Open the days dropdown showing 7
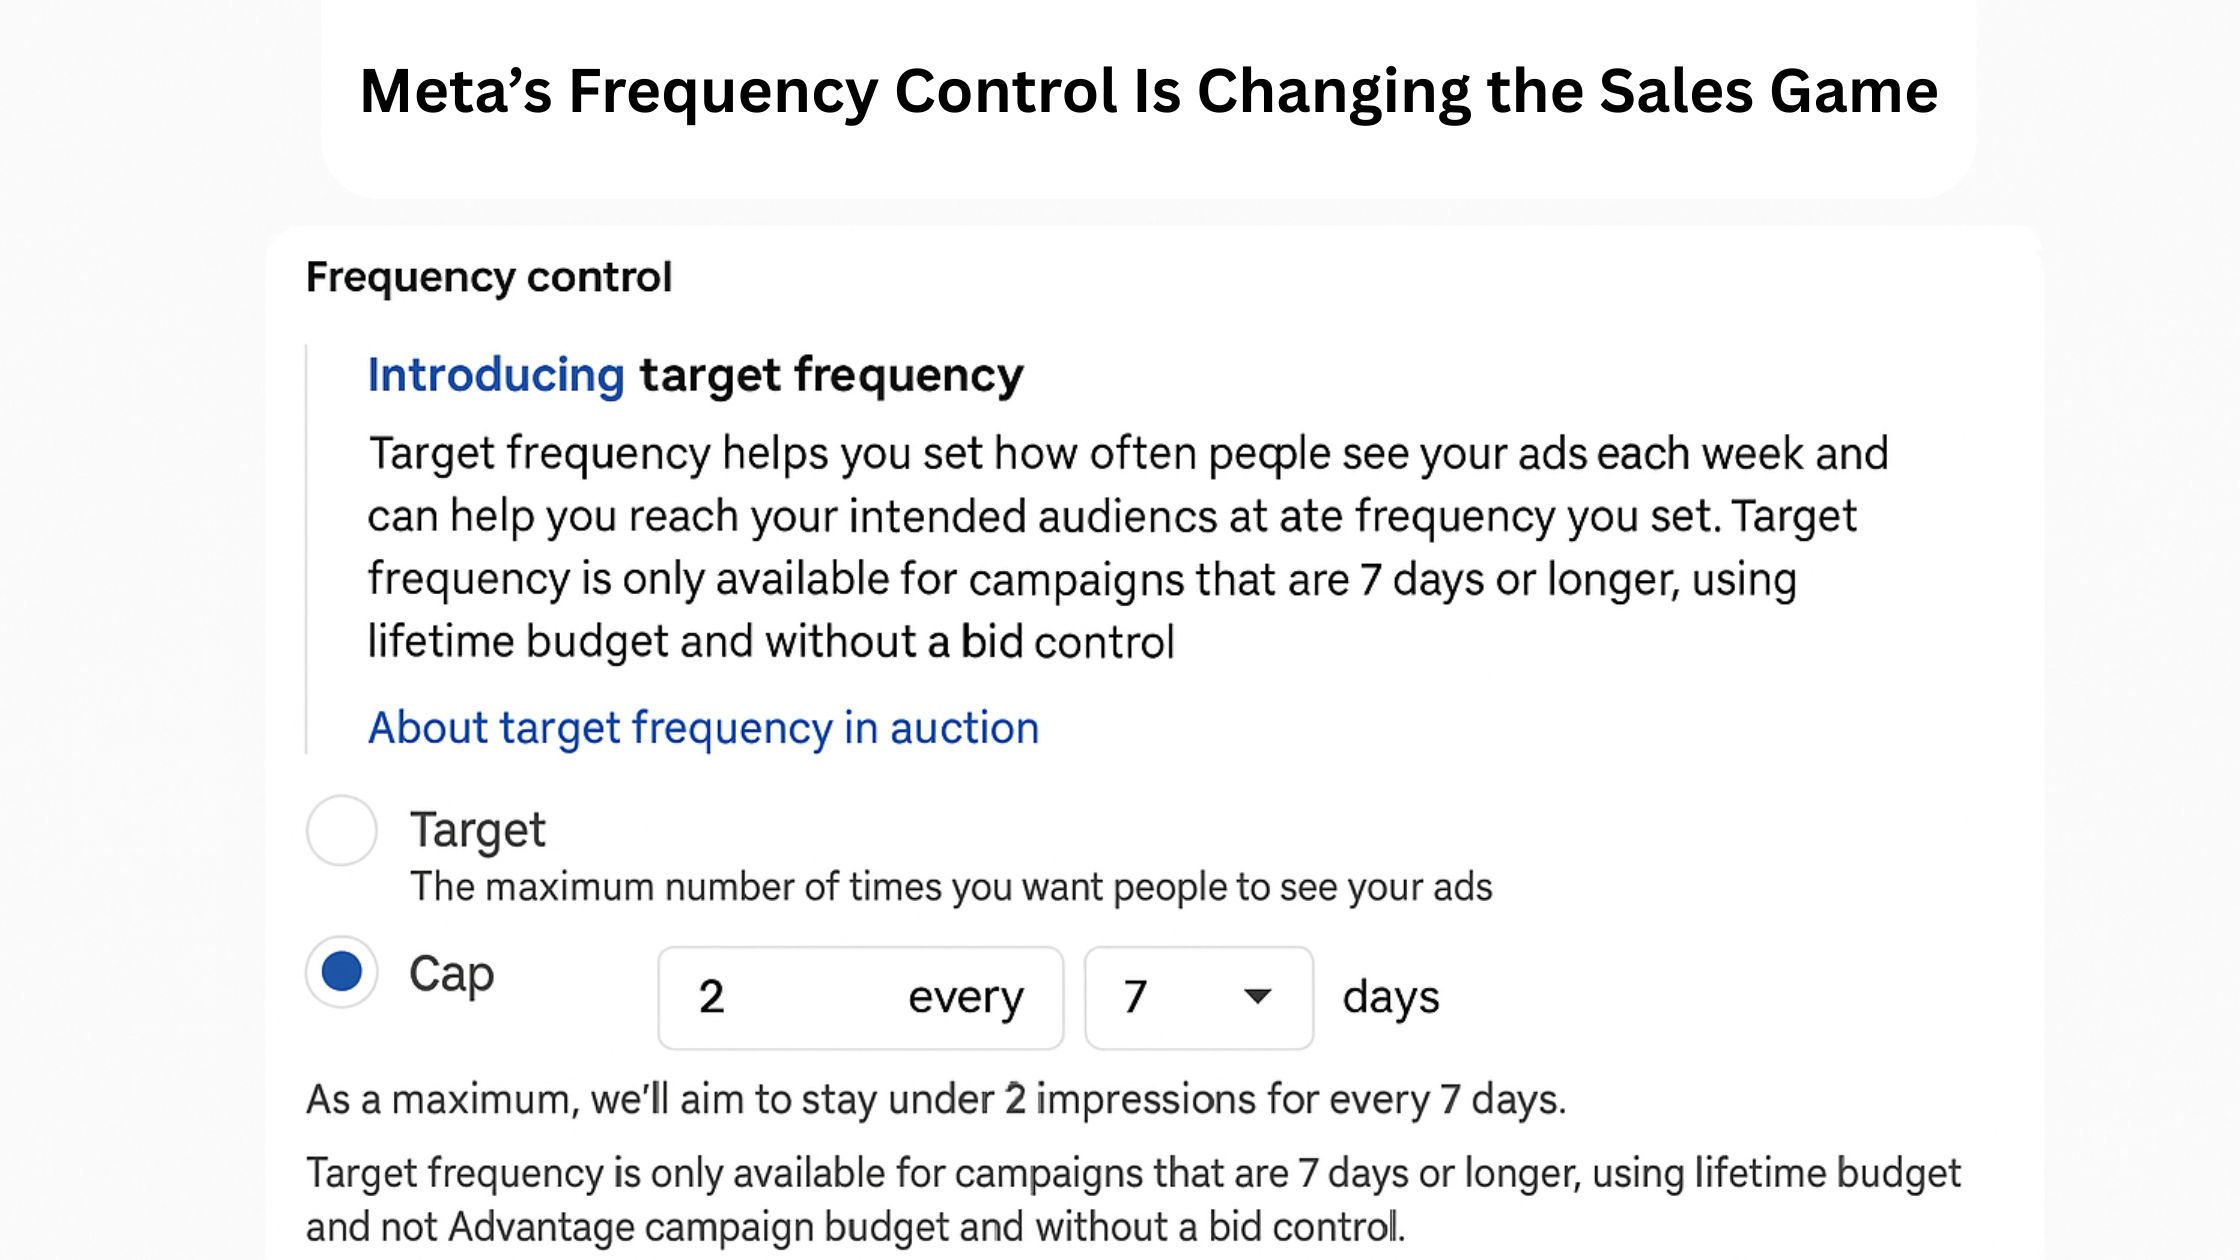The height and width of the screenshot is (1260, 2240). (x=1198, y=997)
